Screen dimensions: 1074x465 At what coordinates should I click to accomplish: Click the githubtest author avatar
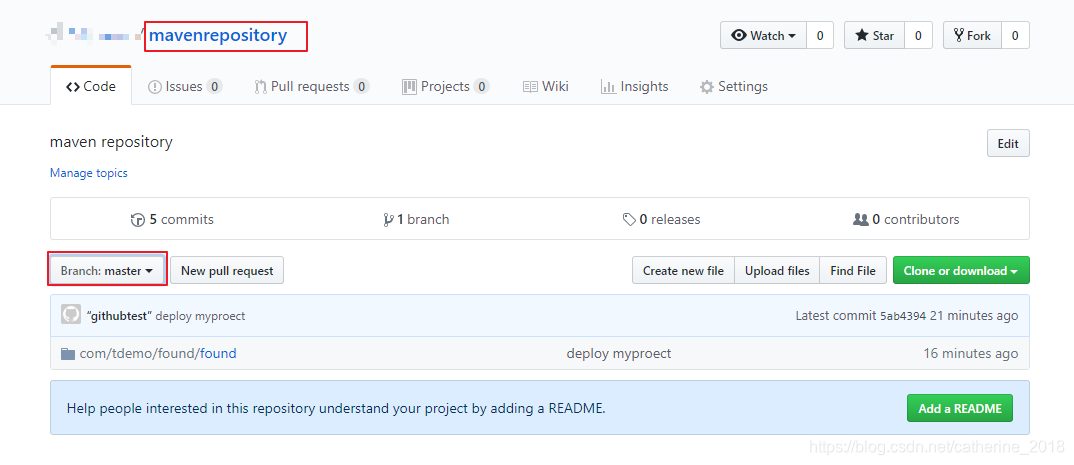coord(71,315)
